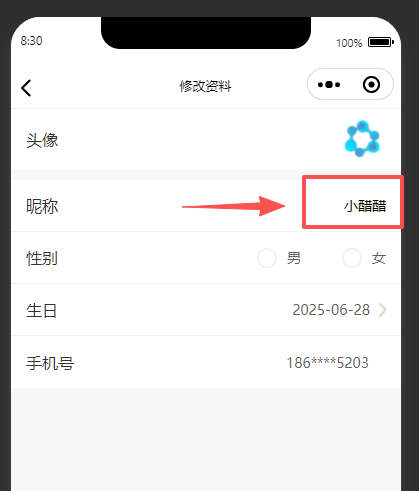Tap the 性别 row label

(x=42, y=258)
